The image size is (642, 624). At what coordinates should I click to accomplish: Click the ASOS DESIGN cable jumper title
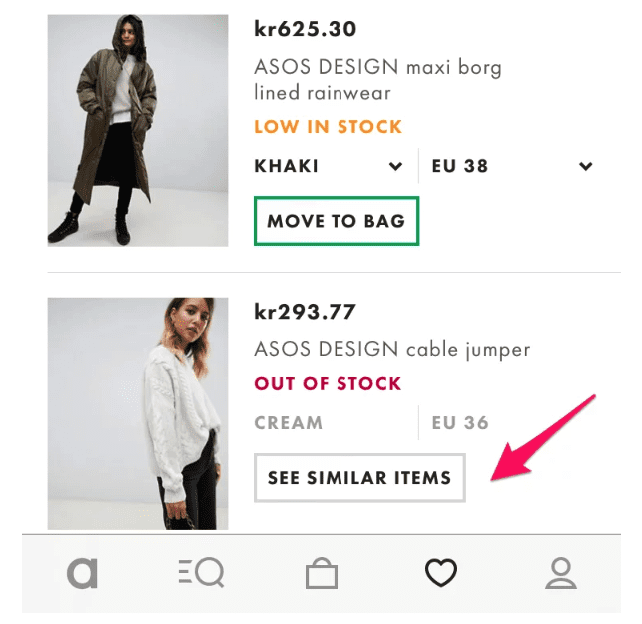point(392,350)
